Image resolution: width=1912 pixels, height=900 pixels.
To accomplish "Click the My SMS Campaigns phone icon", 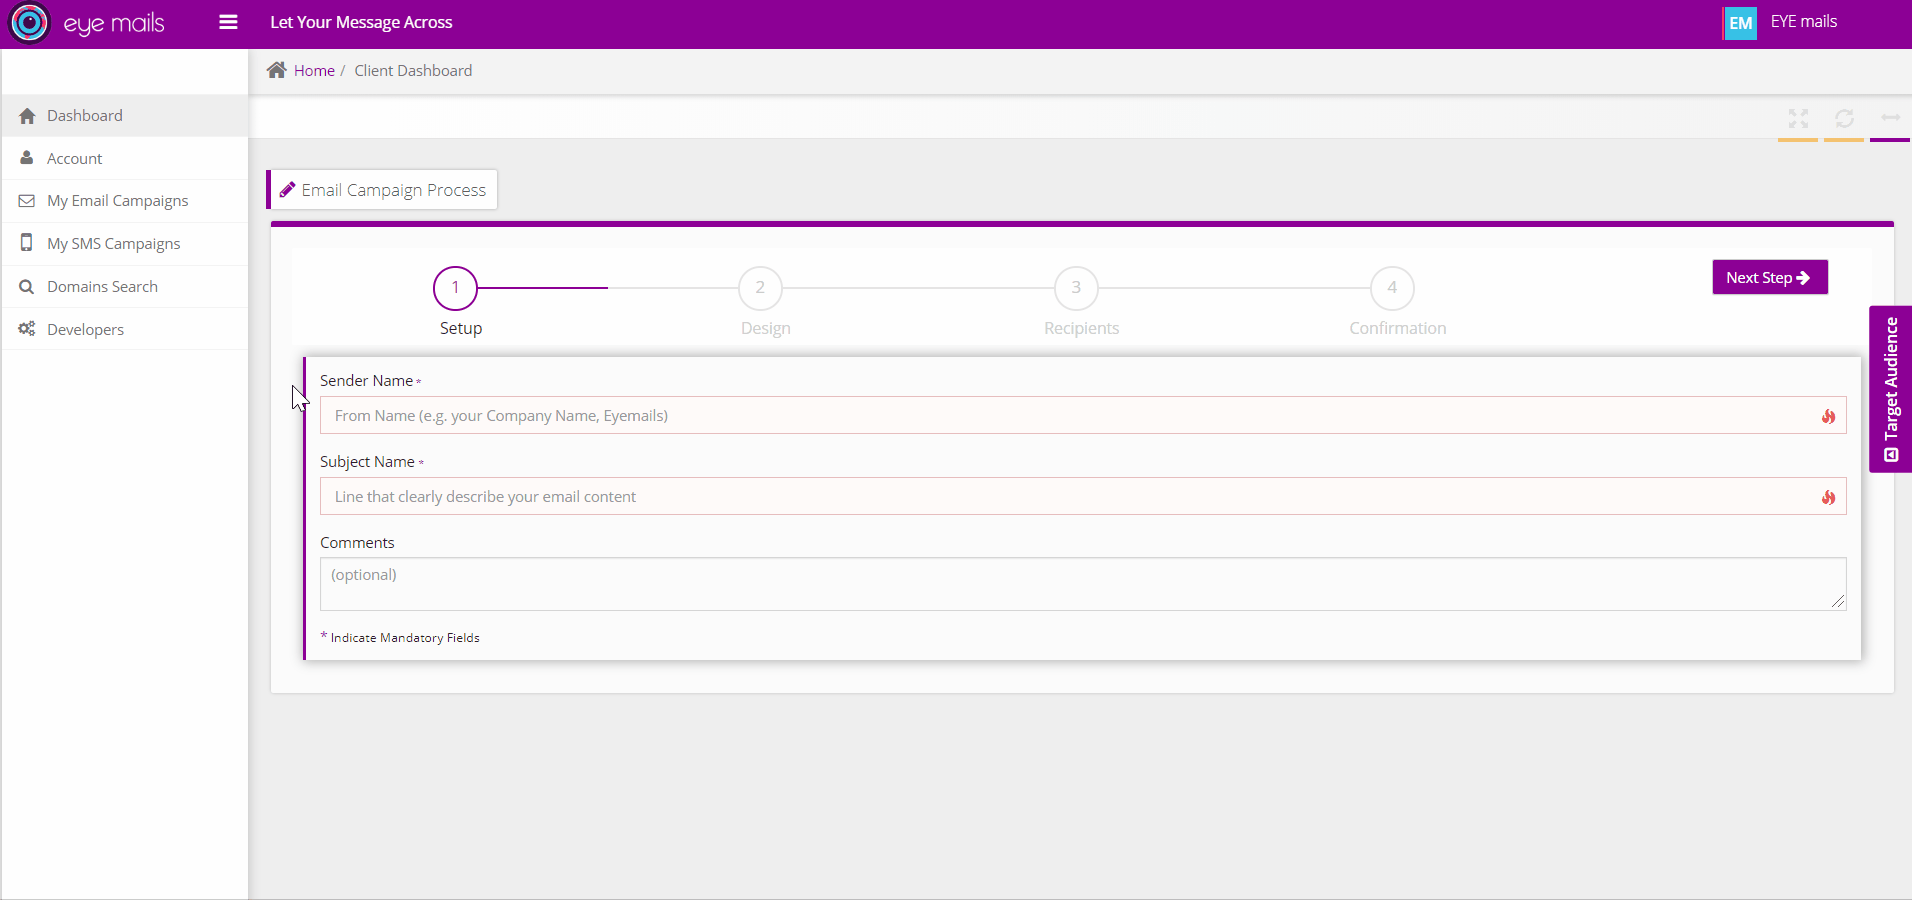I will click(27, 243).
